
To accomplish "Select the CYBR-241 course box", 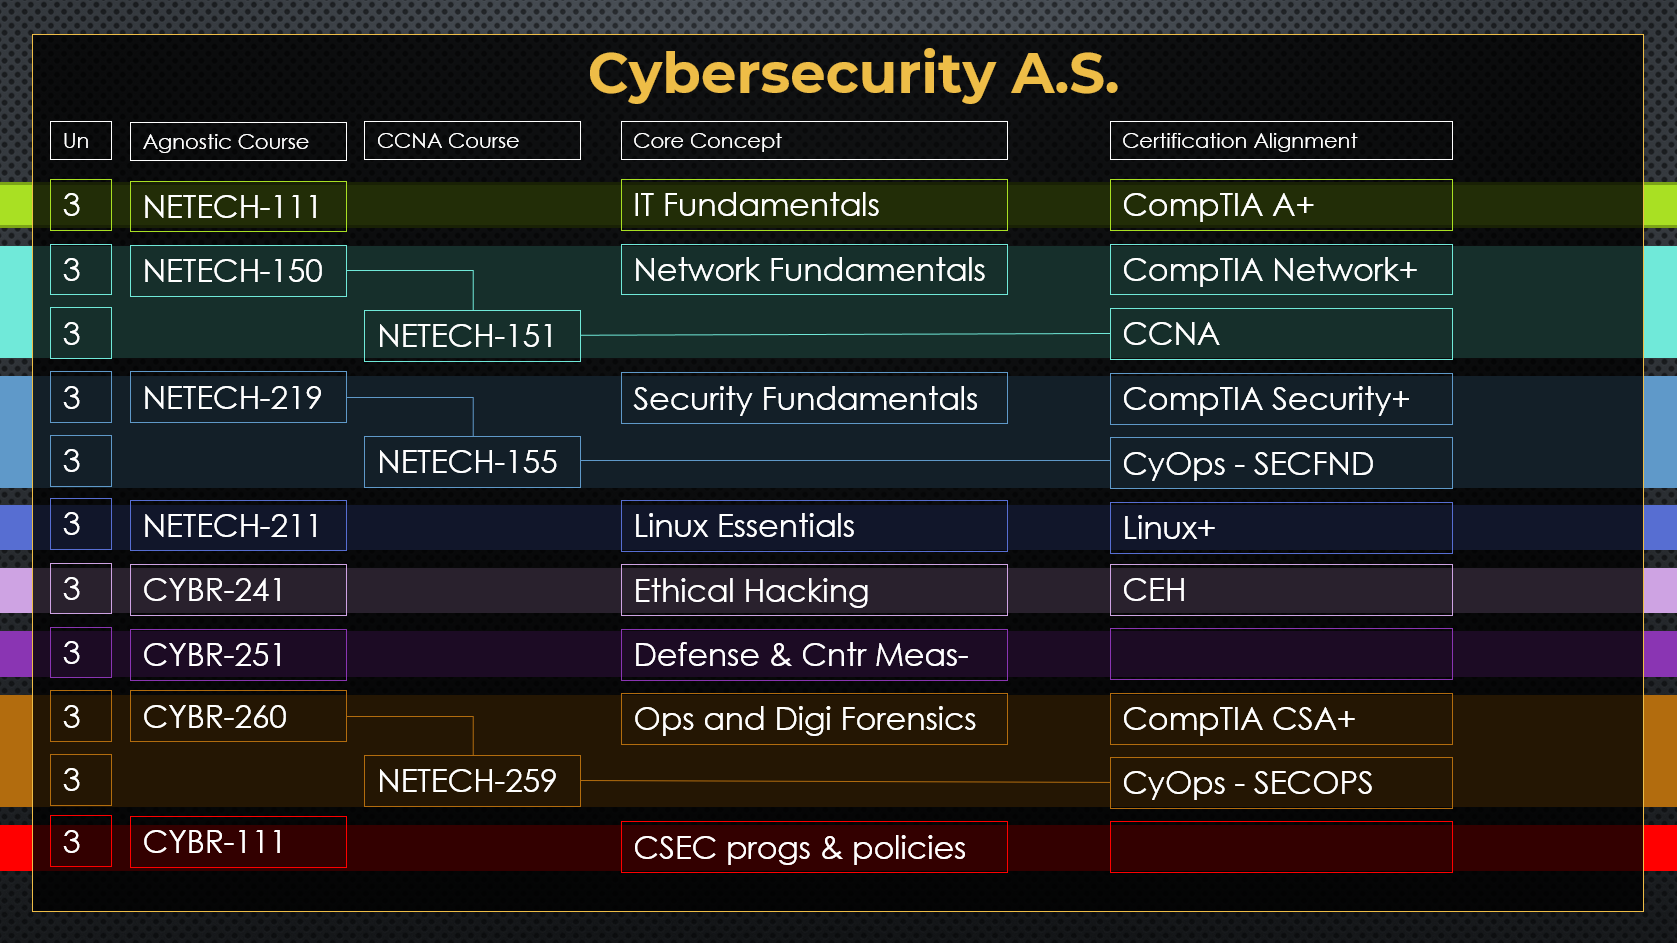I will point(238,590).
